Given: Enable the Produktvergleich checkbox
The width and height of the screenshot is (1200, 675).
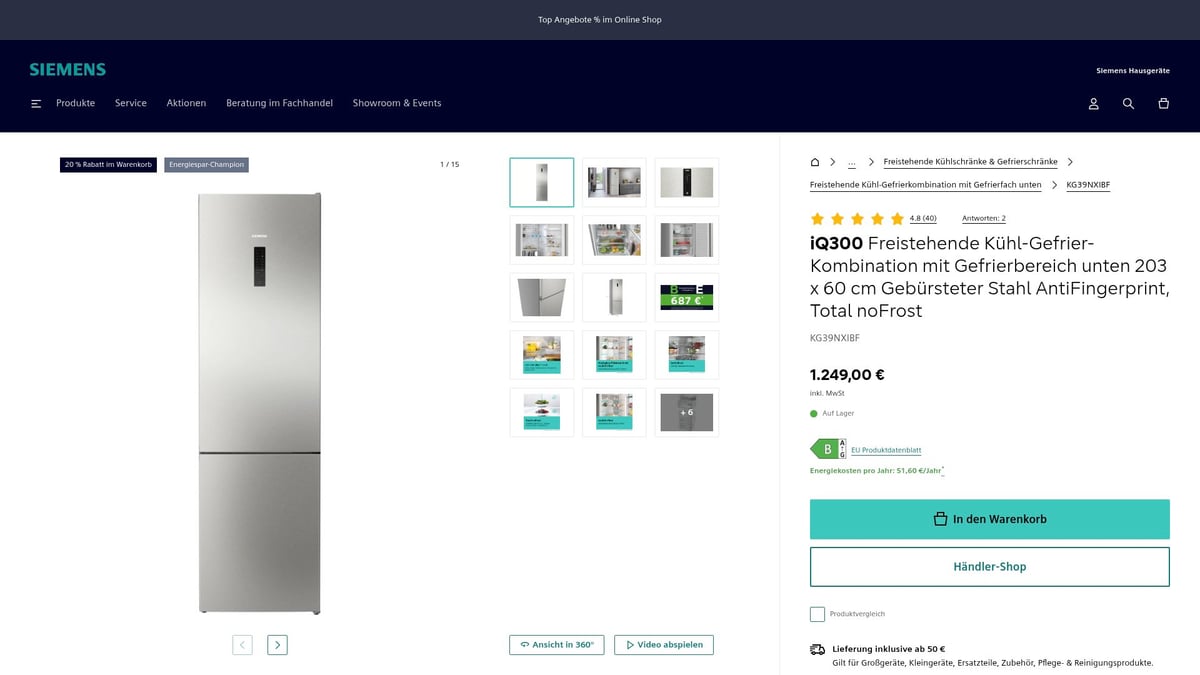Looking at the screenshot, I should coord(817,614).
